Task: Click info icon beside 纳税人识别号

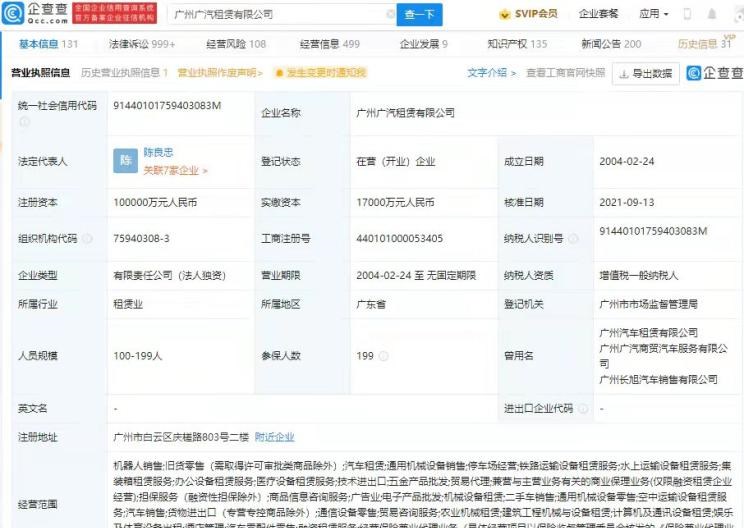Action: coord(573,238)
